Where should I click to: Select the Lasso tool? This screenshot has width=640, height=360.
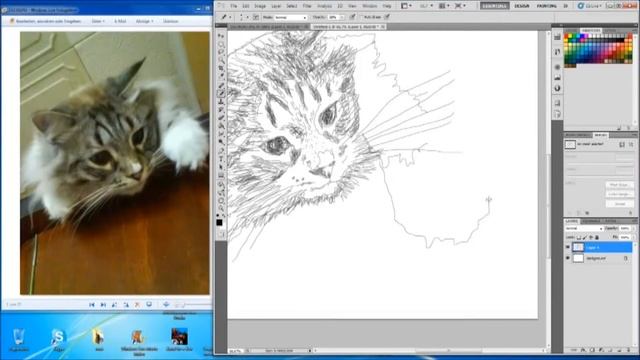point(221,52)
